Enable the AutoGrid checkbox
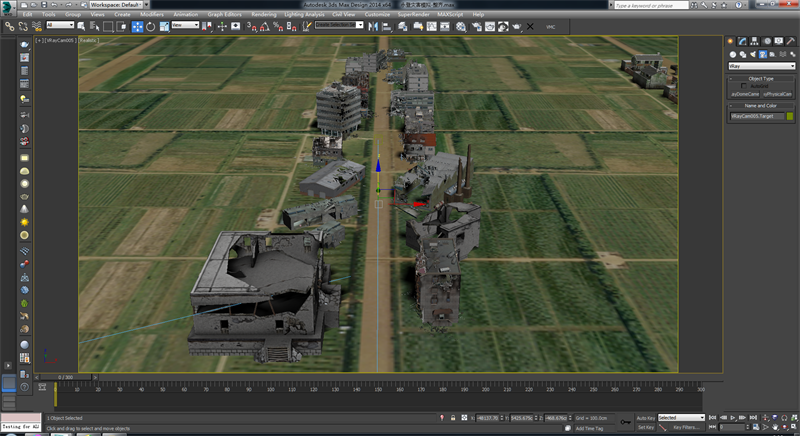 (743, 85)
